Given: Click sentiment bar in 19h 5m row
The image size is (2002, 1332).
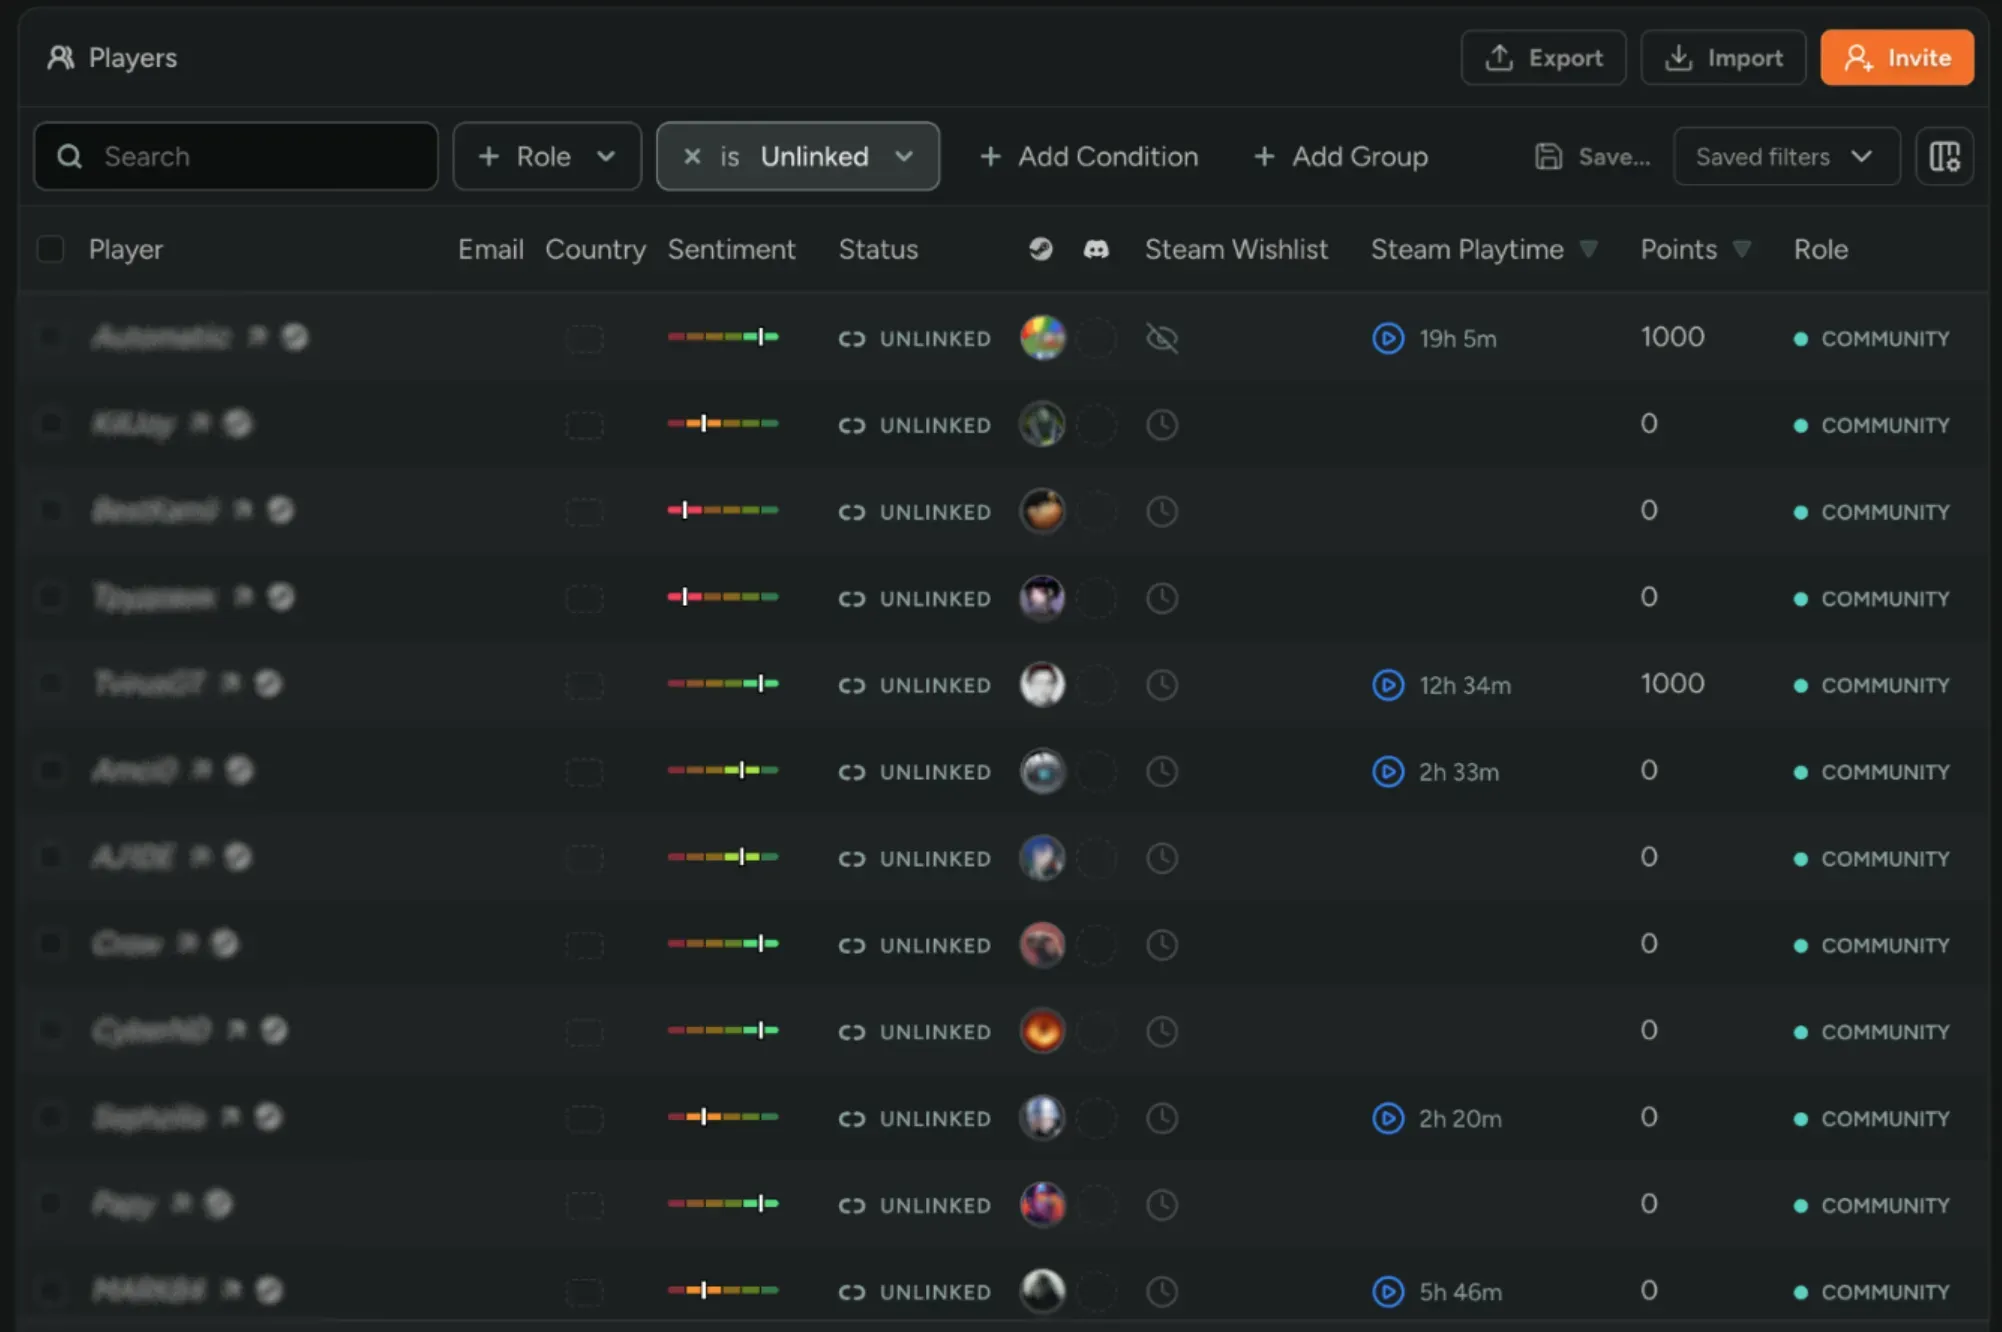Looking at the screenshot, I should click(723, 337).
